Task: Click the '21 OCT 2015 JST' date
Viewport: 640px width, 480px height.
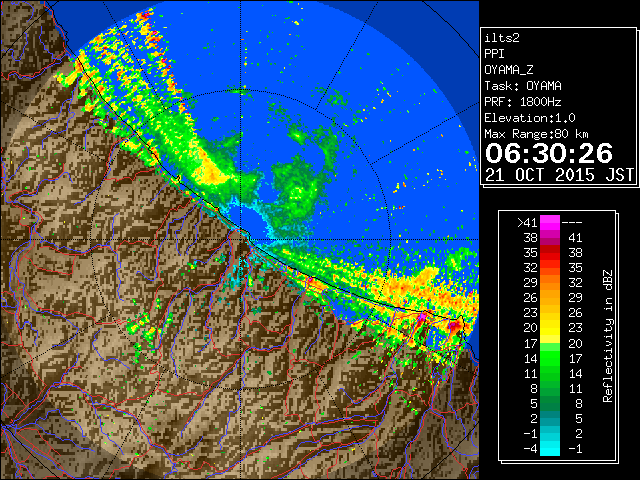Action: 560,175
